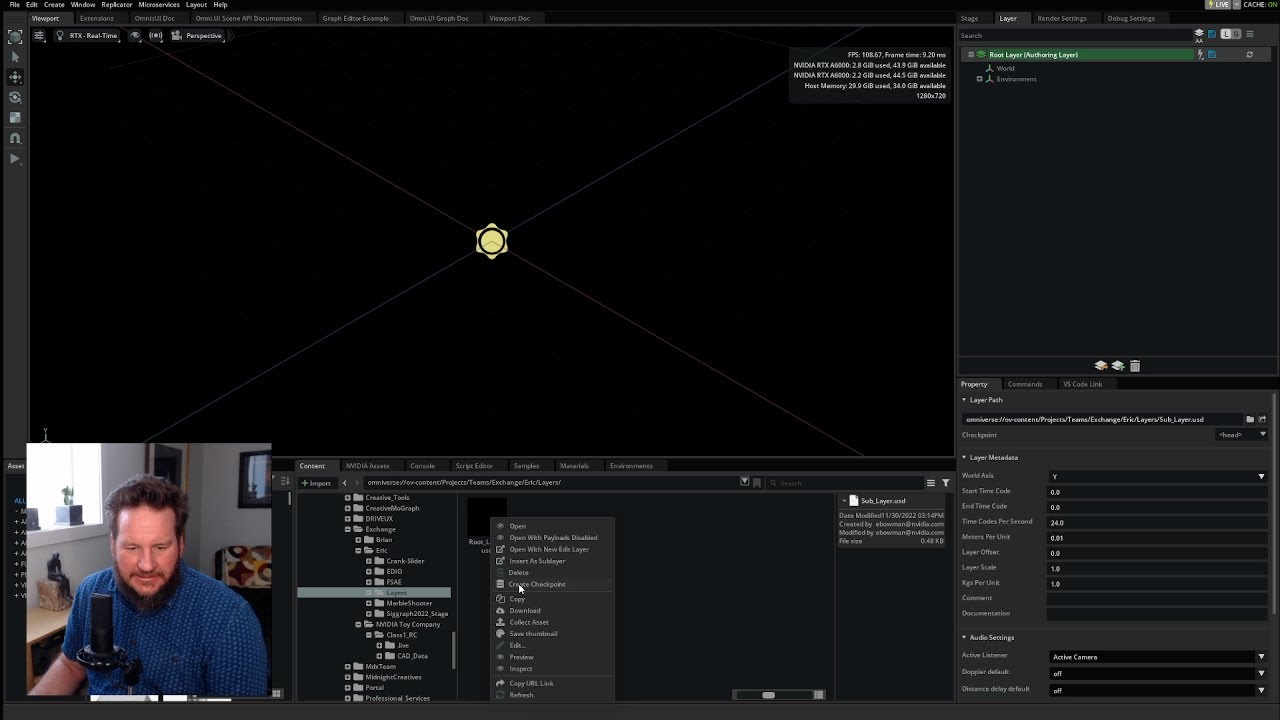
Task: Open the Checkpoint head dropdown
Action: pyautogui.click(x=1242, y=435)
